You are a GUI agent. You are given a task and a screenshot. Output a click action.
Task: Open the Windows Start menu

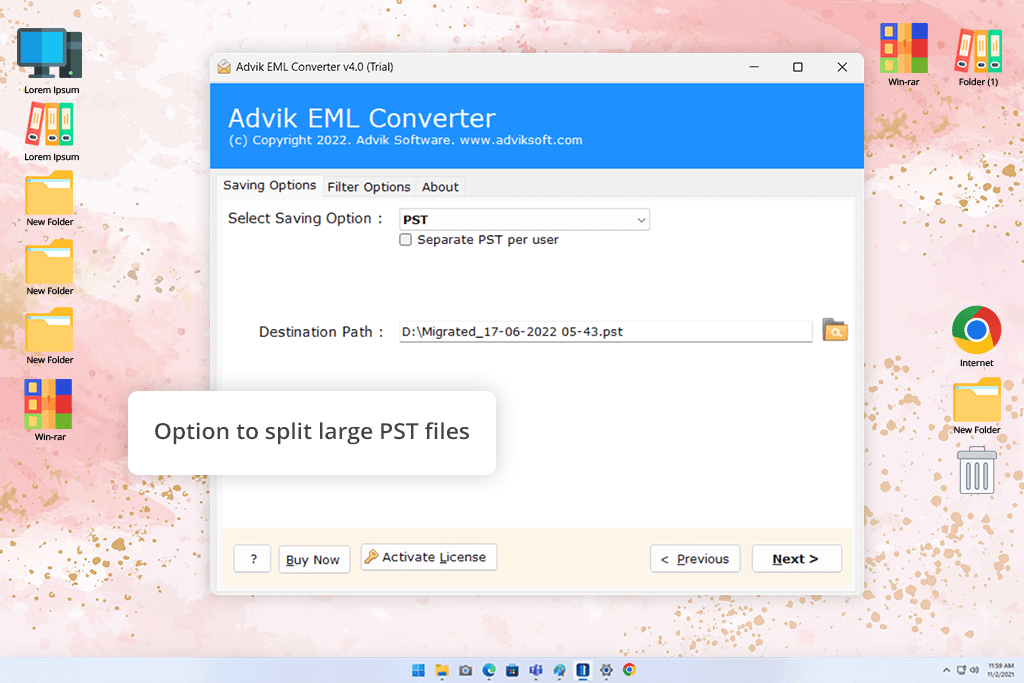(419, 670)
